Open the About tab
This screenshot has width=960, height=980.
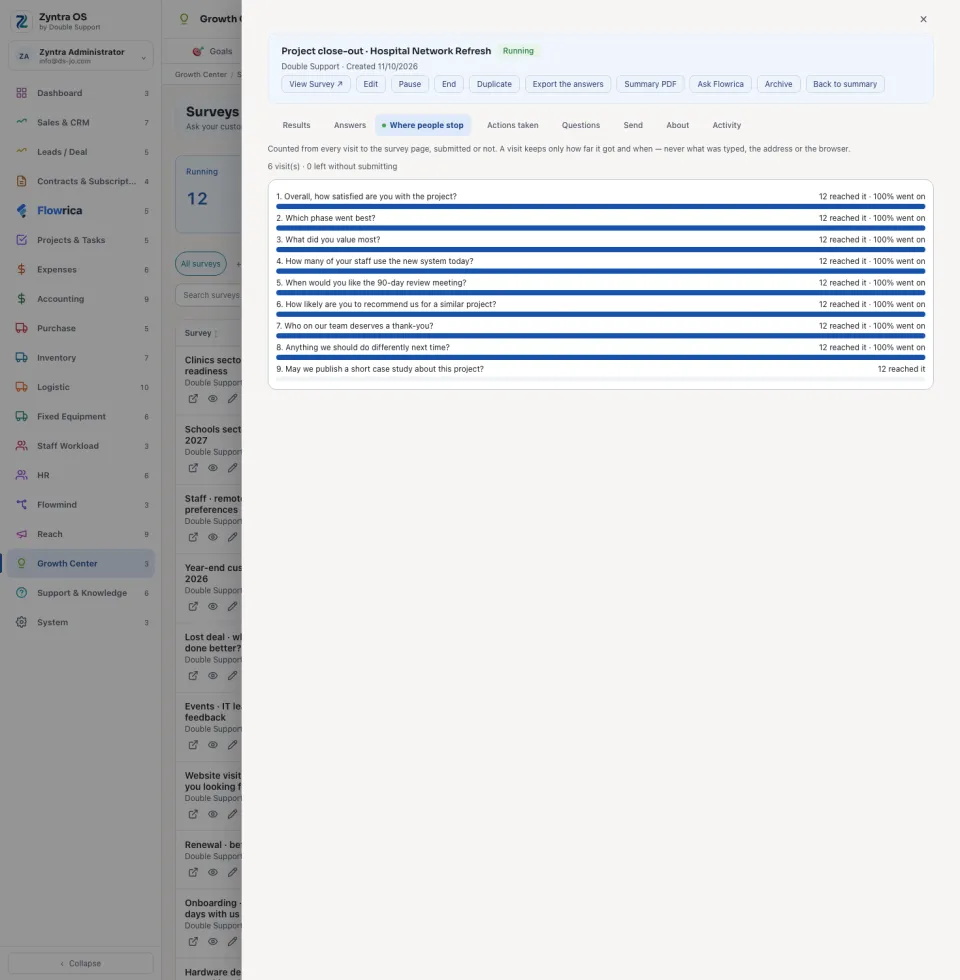pos(678,125)
